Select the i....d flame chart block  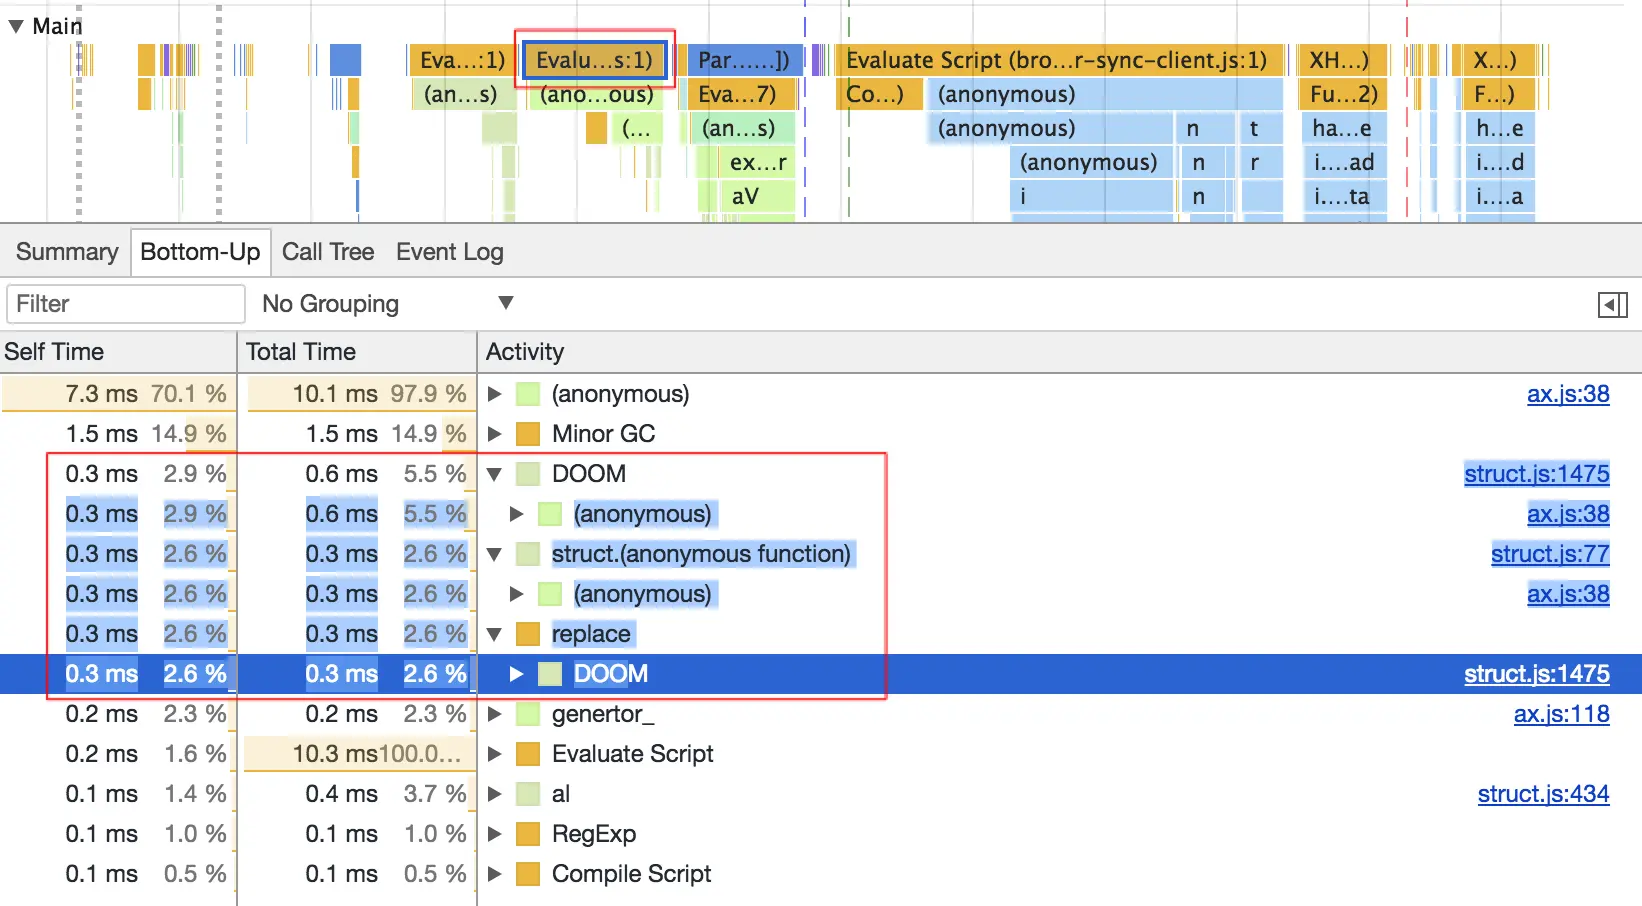(1500, 162)
